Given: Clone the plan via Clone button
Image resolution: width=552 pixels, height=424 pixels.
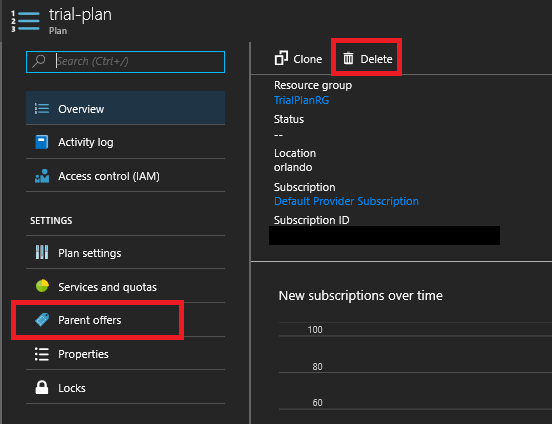Looking at the screenshot, I should coord(298,58).
